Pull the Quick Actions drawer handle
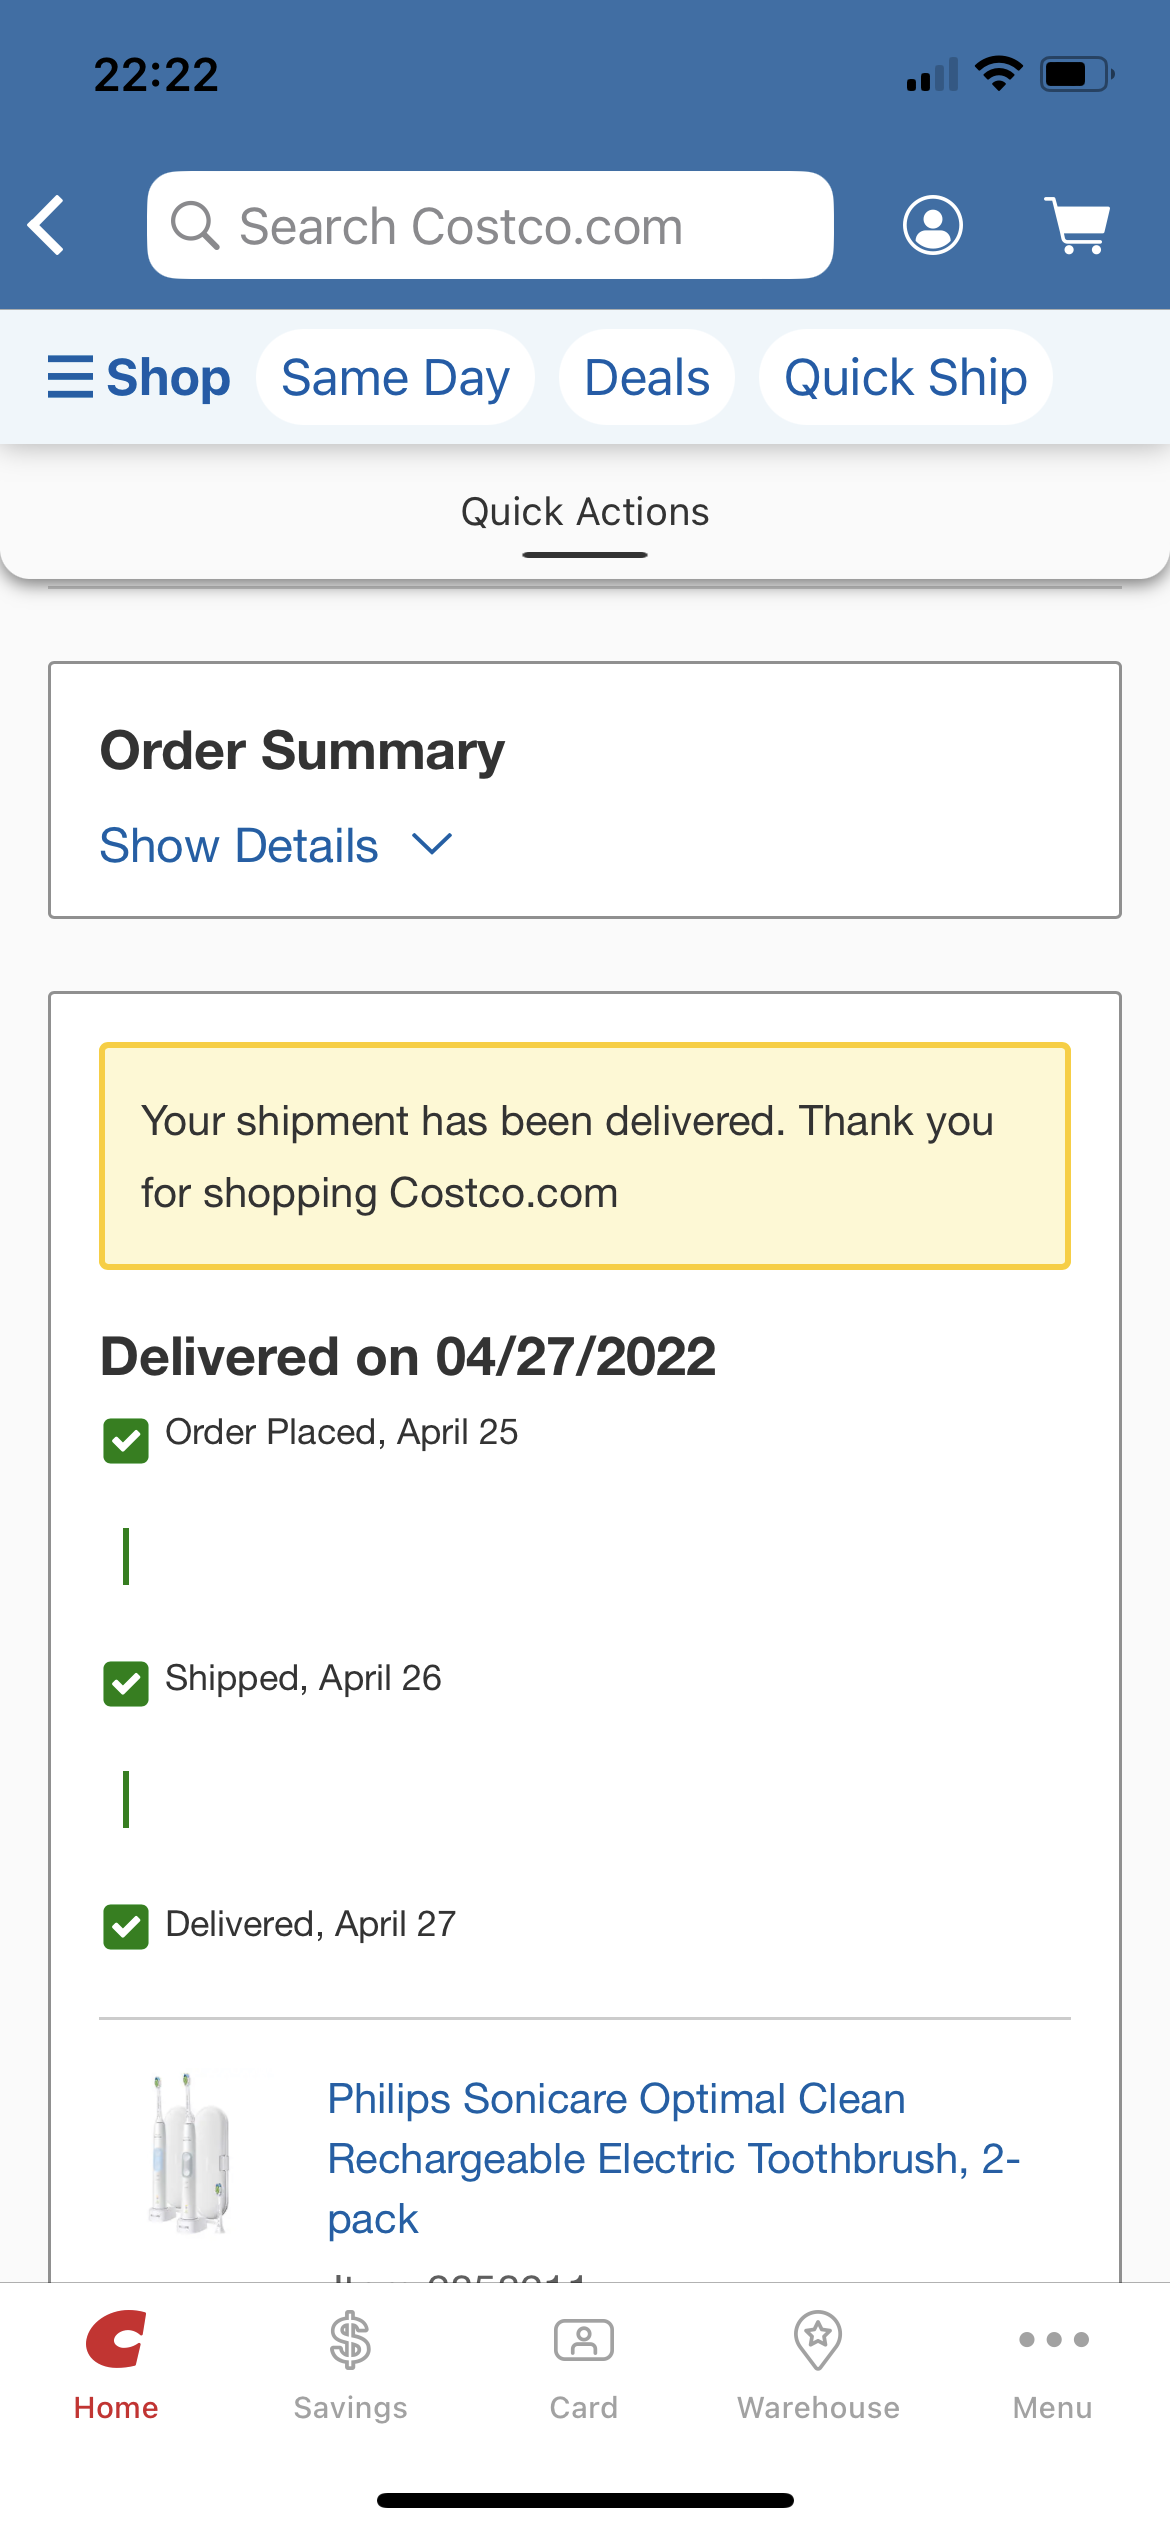Screen dimensions: 1170x2532 pos(585,554)
